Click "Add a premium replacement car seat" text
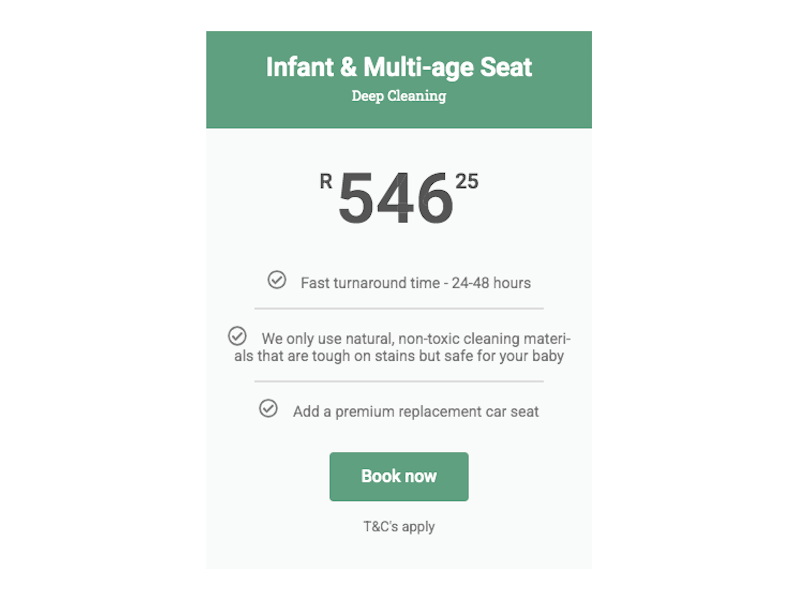The width and height of the screenshot is (800, 600). (x=416, y=411)
